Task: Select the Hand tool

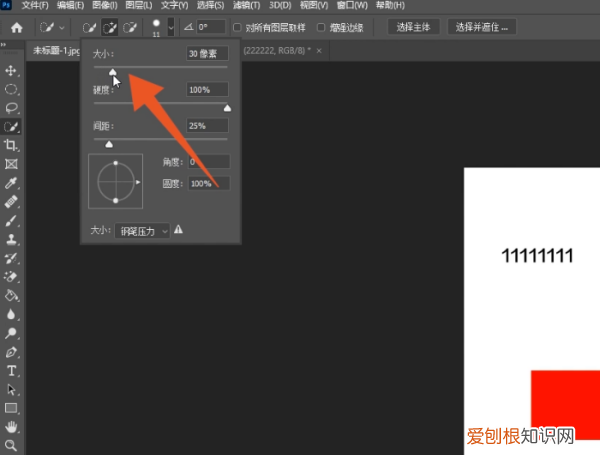Action: 11,427
